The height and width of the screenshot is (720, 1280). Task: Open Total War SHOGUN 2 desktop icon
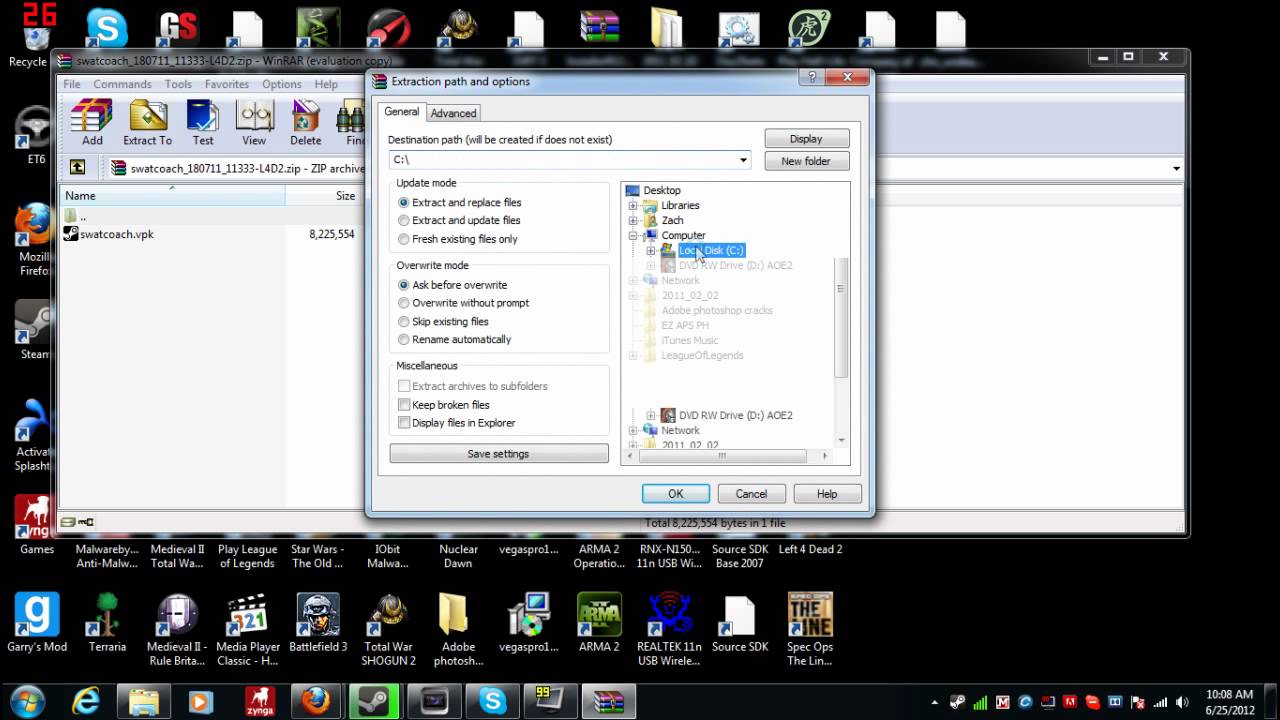tap(388, 630)
